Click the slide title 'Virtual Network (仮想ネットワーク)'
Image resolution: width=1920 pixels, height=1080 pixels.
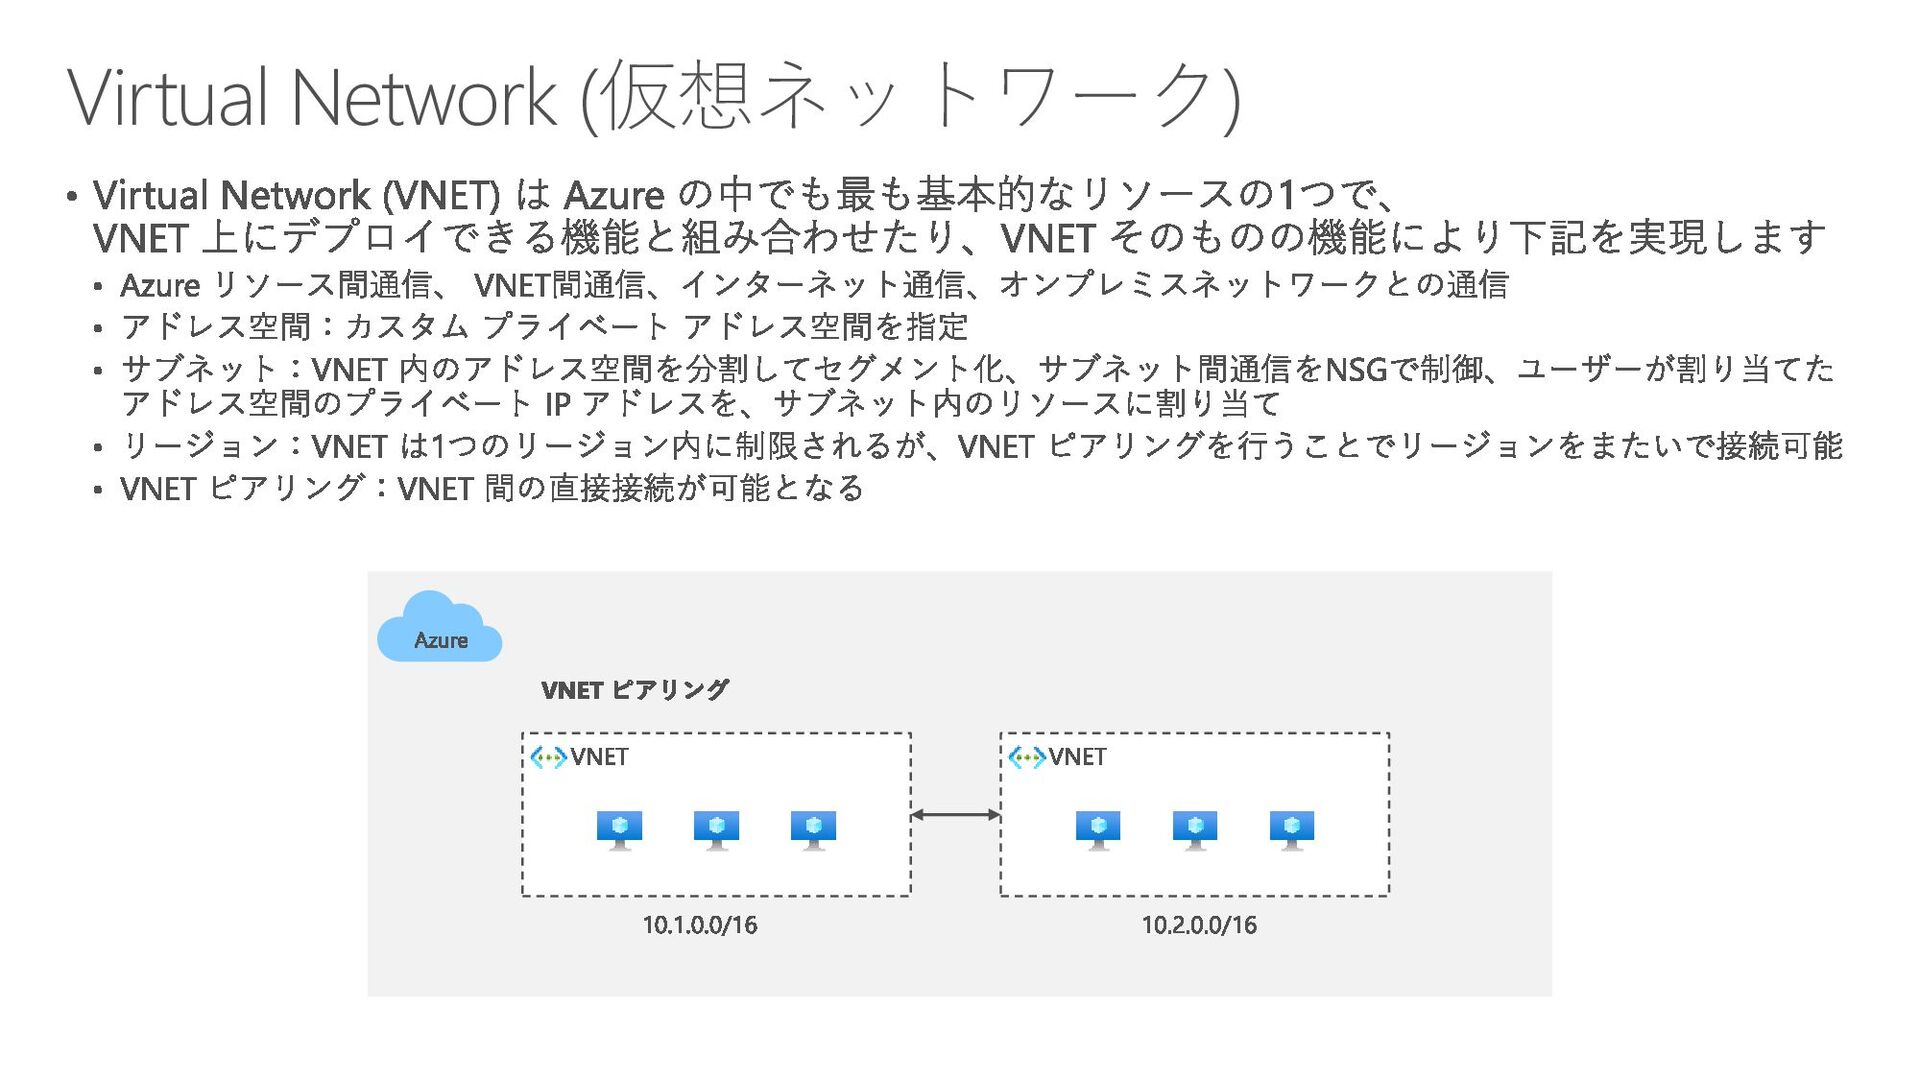655,97
